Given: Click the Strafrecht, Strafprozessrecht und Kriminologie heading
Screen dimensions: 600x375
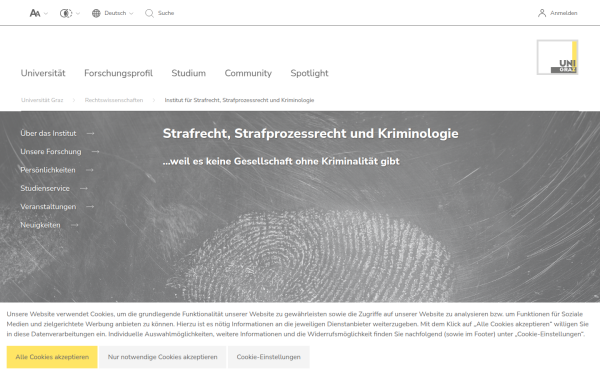Looking at the screenshot, I should 310,134.
